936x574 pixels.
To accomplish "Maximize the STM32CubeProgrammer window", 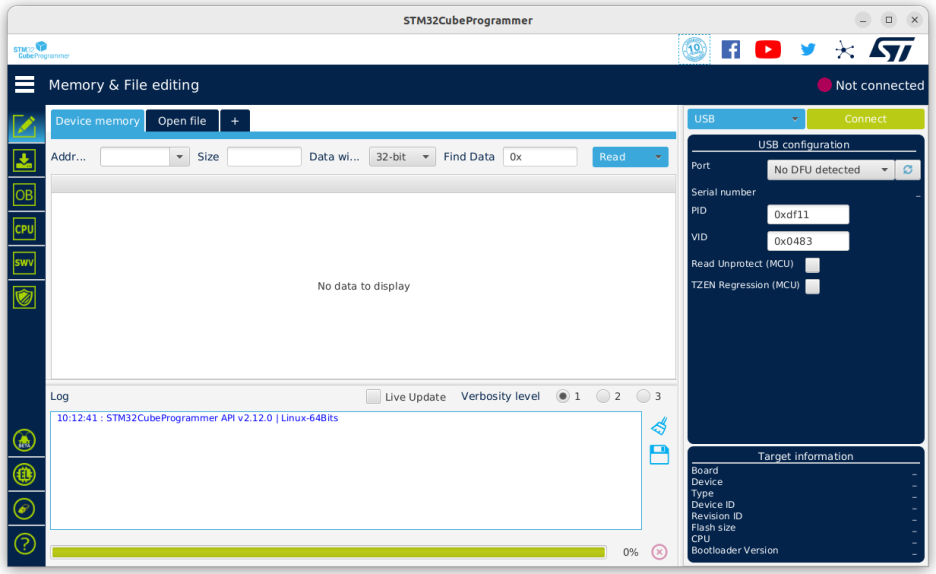I will pos(888,20).
